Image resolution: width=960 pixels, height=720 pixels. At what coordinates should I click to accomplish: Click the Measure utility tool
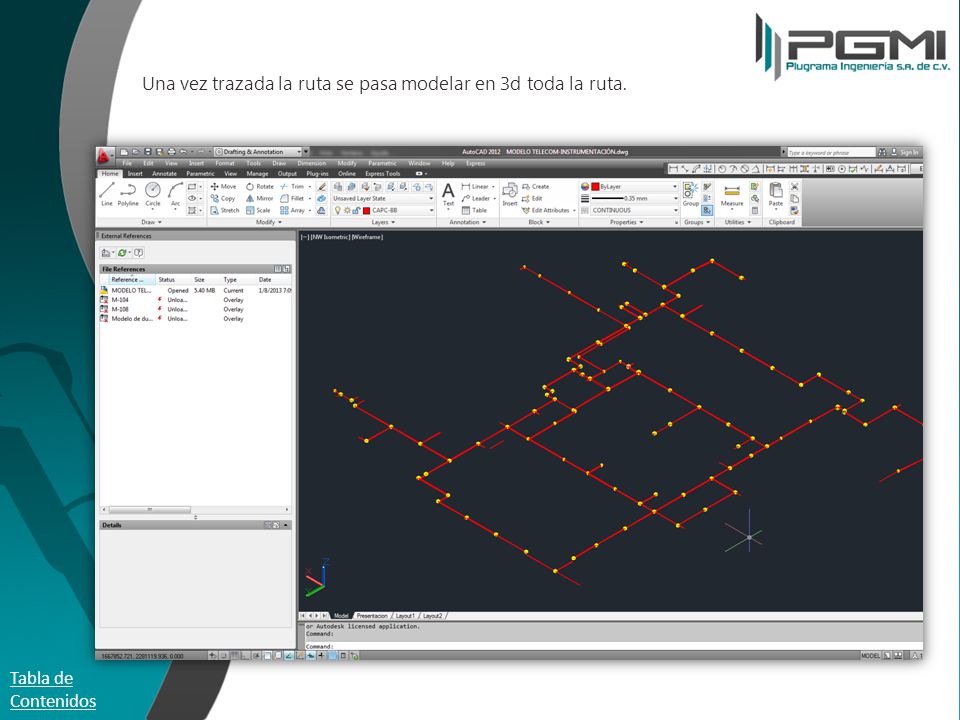click(732, 195)
